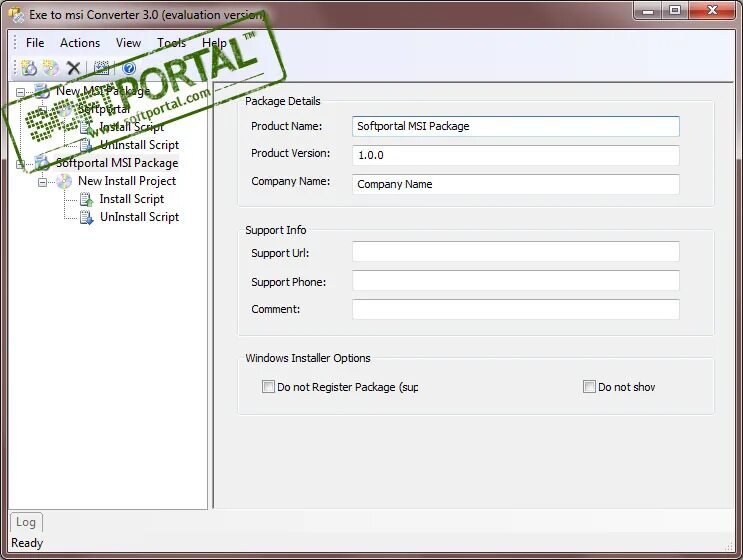
Task: Click the 'Company Name:' label
Action: point(291,181)
